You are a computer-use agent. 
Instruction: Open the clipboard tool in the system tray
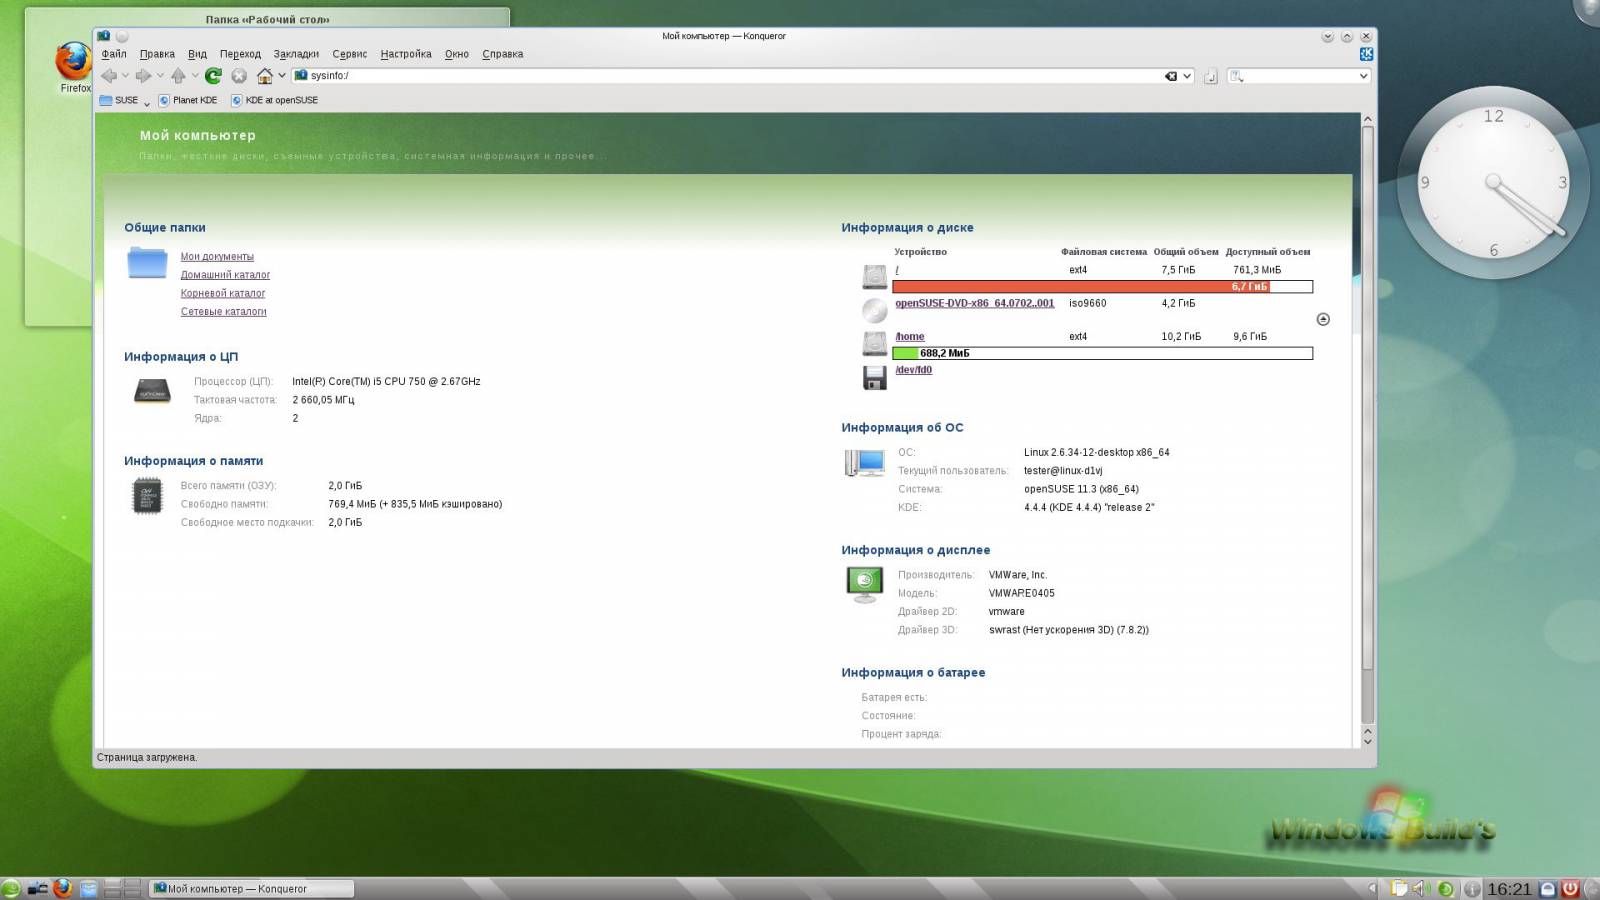1400,888
